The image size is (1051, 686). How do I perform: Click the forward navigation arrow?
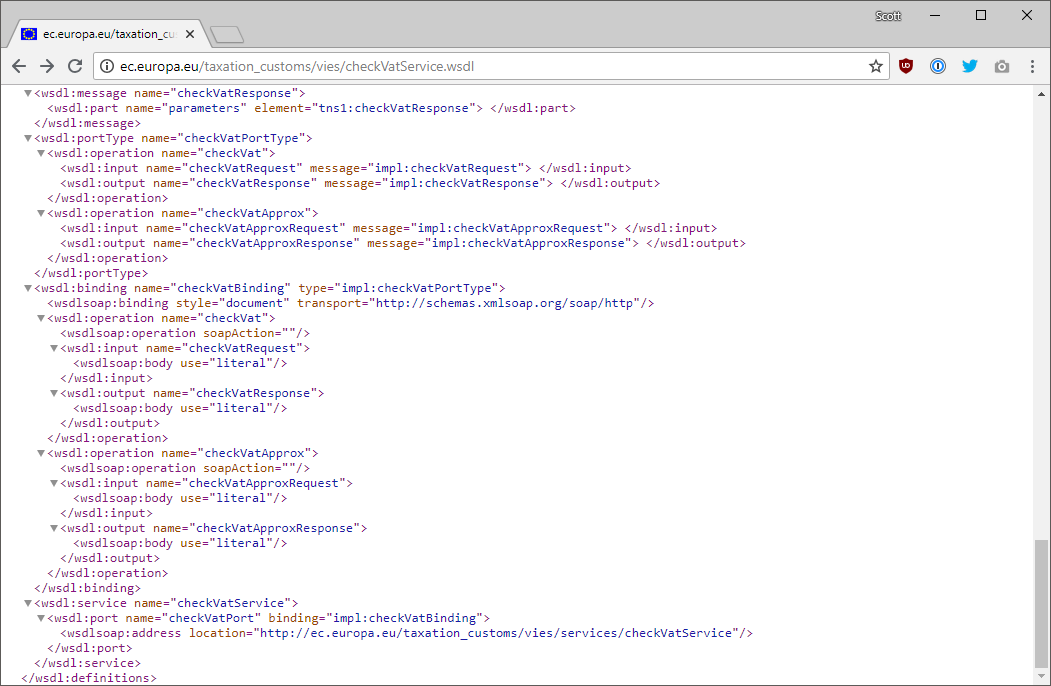pos(47,66)
